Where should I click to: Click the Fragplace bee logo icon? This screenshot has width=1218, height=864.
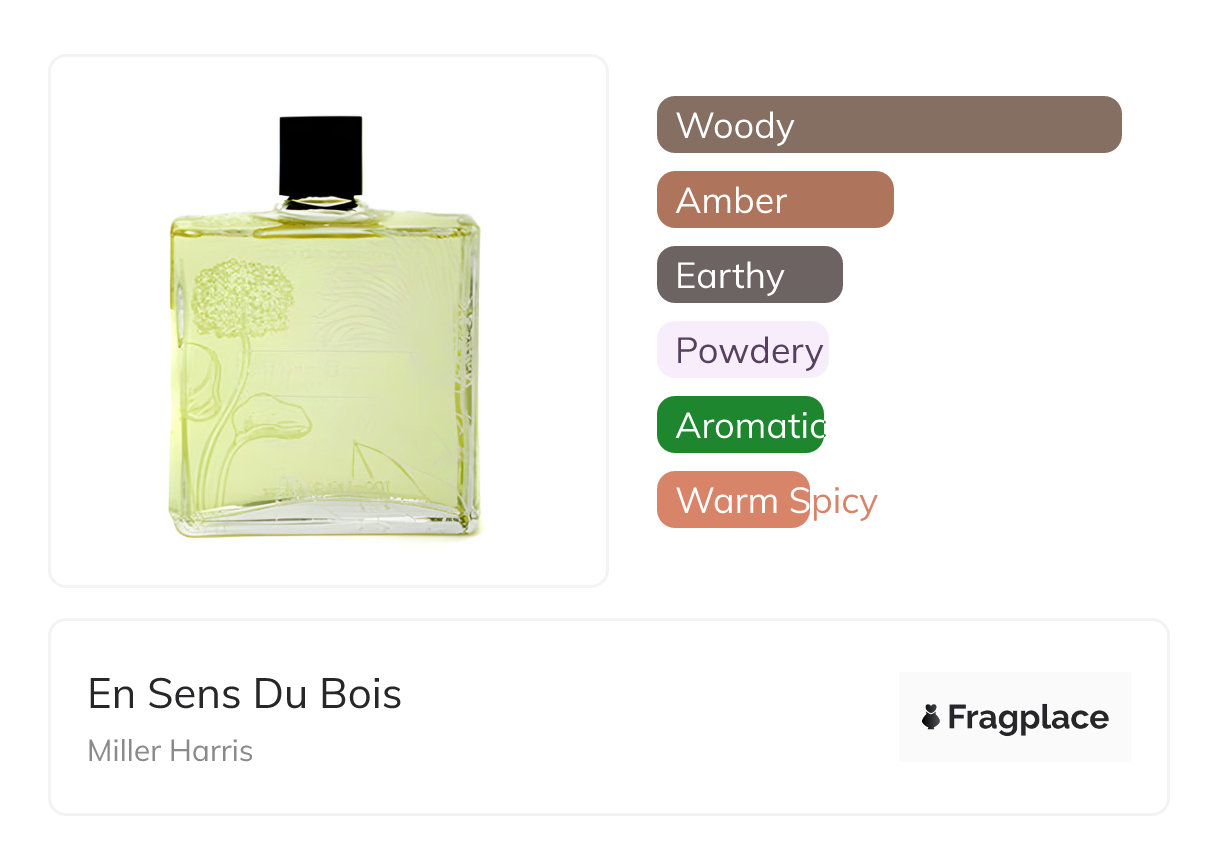931,717
